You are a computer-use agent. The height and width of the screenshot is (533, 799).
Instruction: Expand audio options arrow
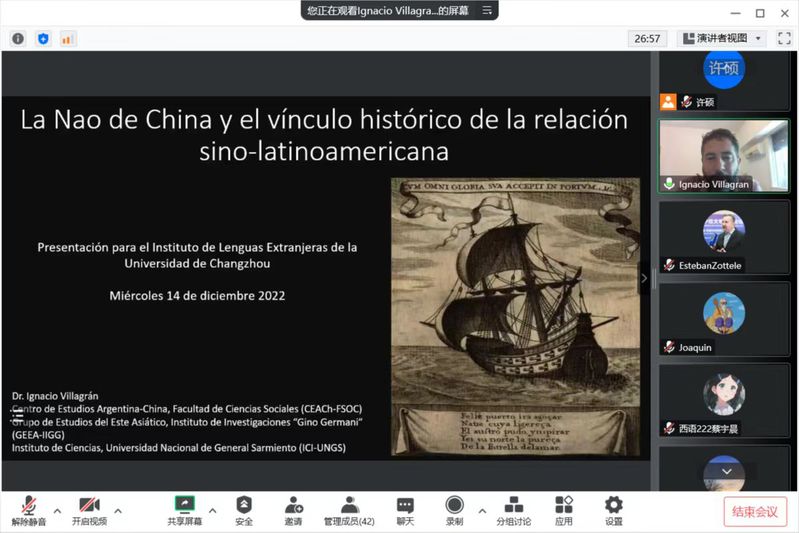pos(57,510)
